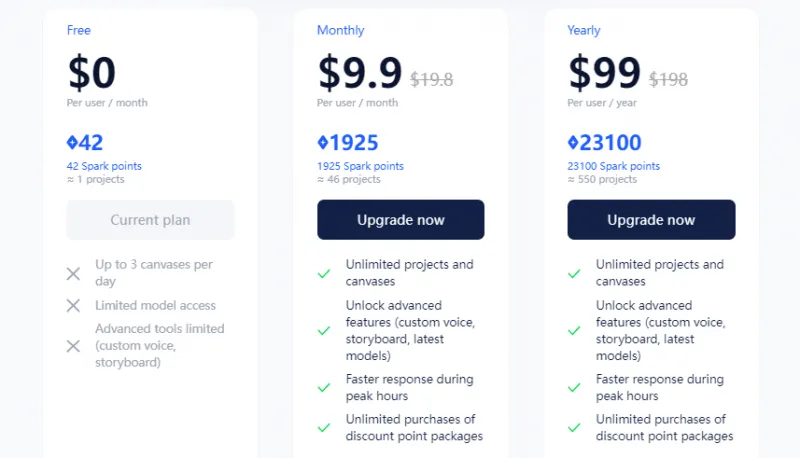Select the Free plan title

(x=79, y=30)
